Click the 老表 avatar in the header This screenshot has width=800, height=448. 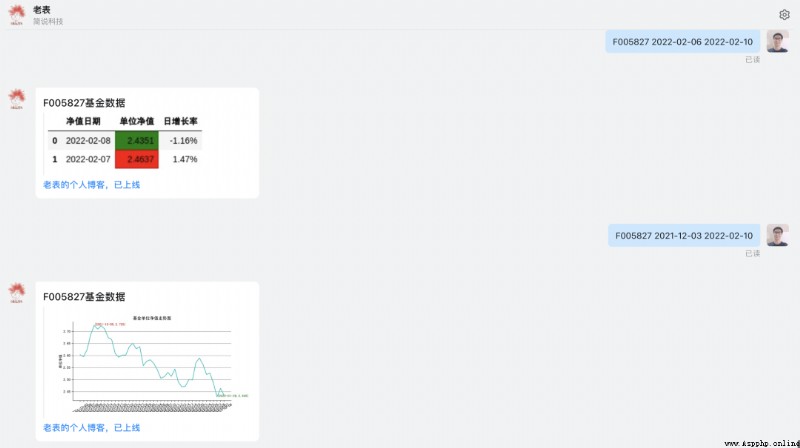point(17,15)
